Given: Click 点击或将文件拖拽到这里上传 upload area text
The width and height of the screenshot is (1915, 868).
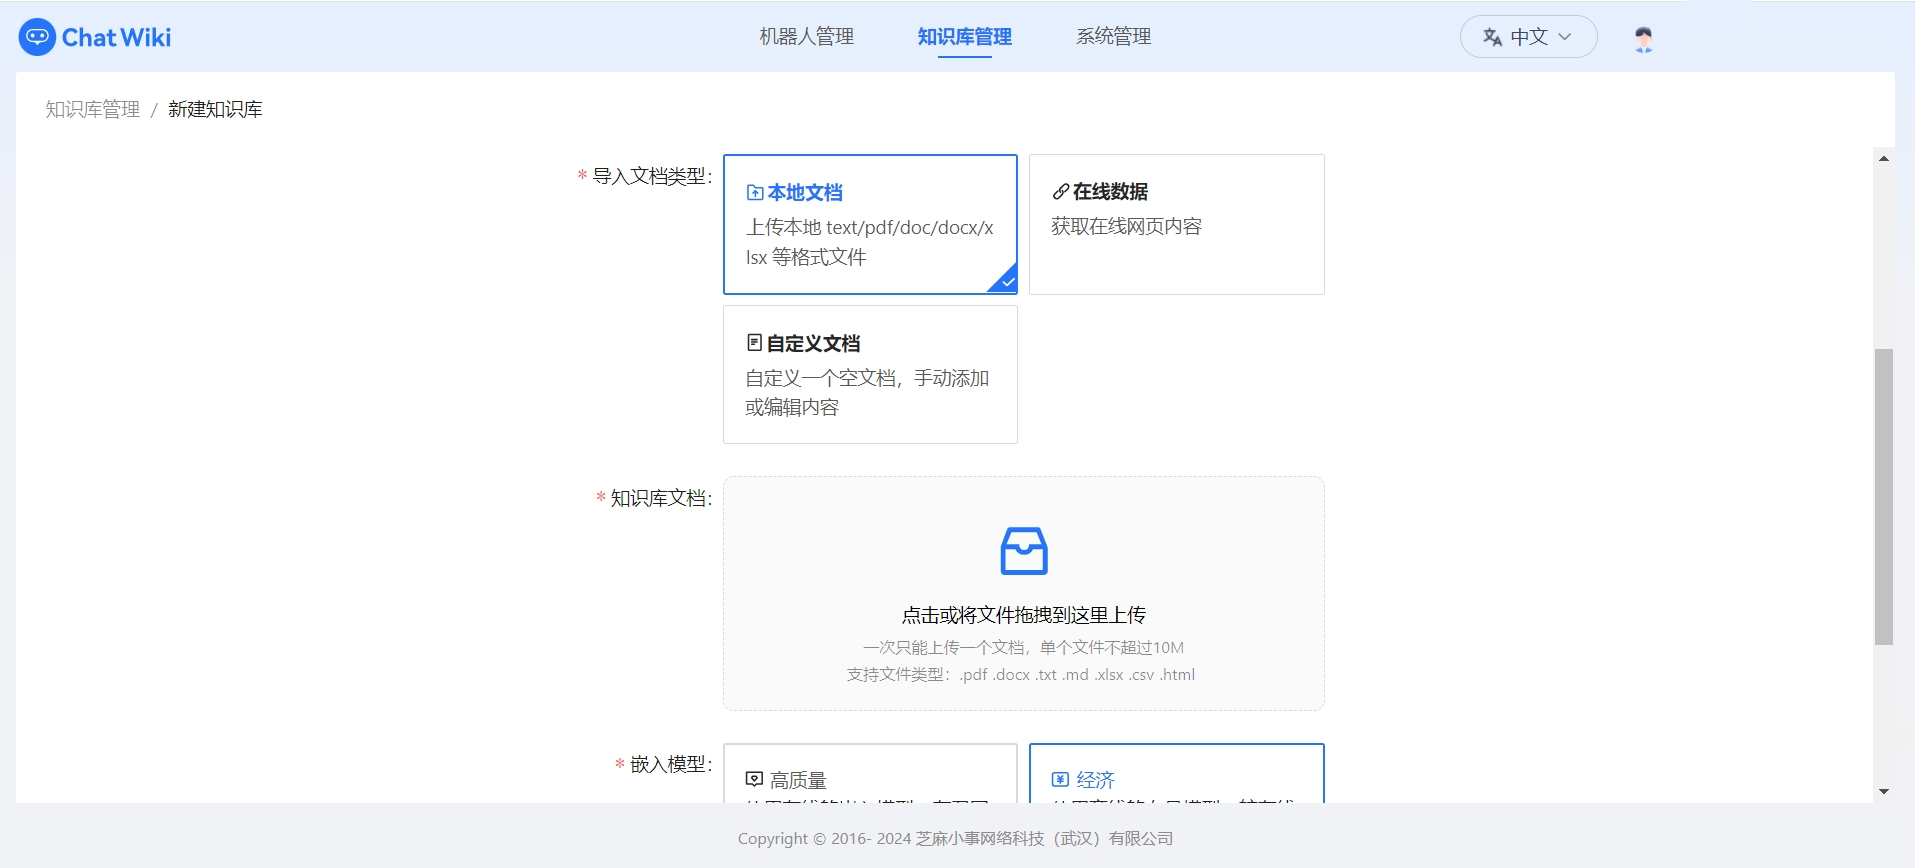Looking at the screenshot, I should (1023, 615).
